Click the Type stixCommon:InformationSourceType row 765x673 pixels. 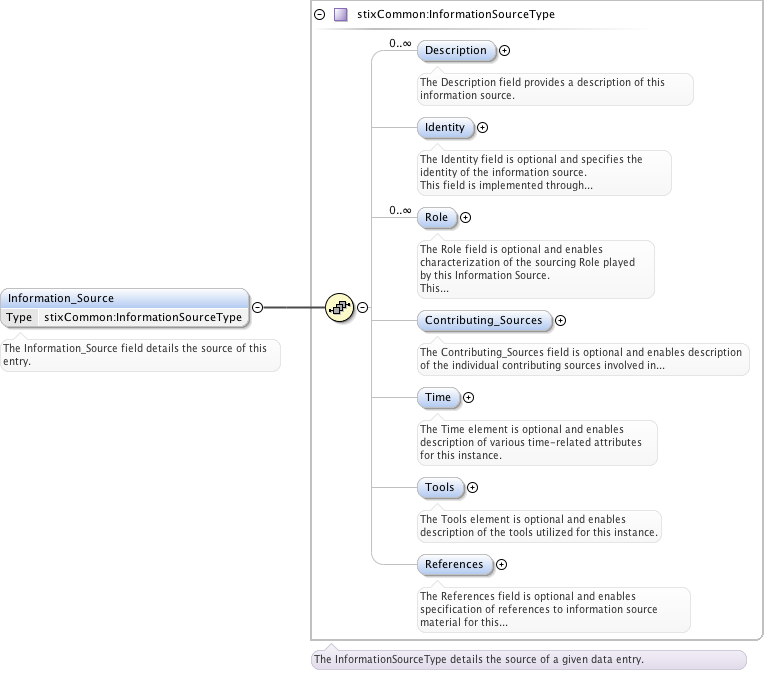click(125, 317)
